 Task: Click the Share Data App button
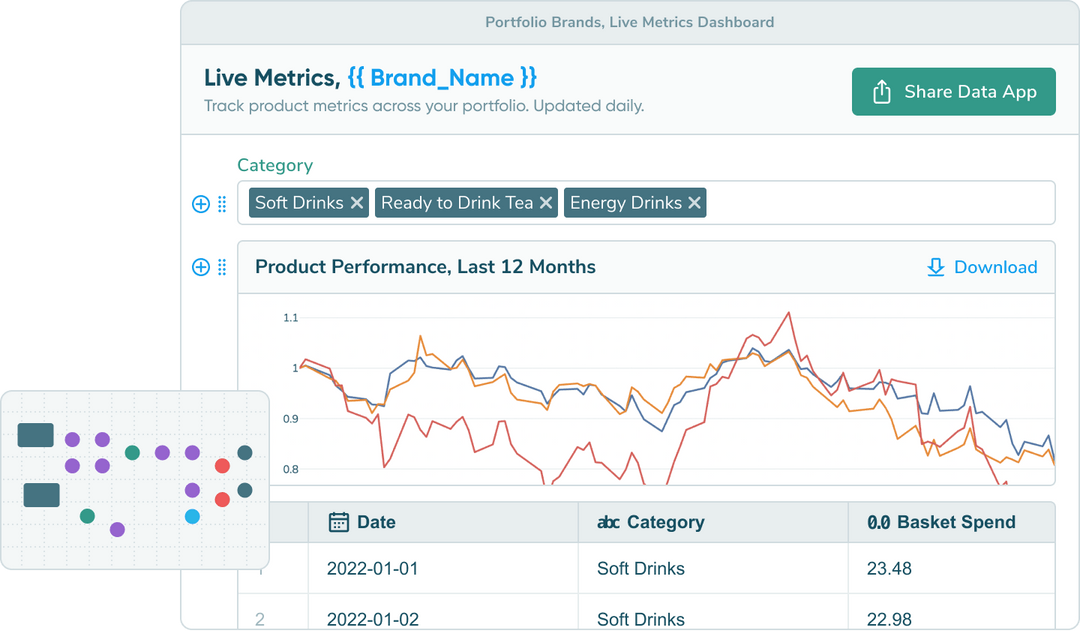(953, 90)
